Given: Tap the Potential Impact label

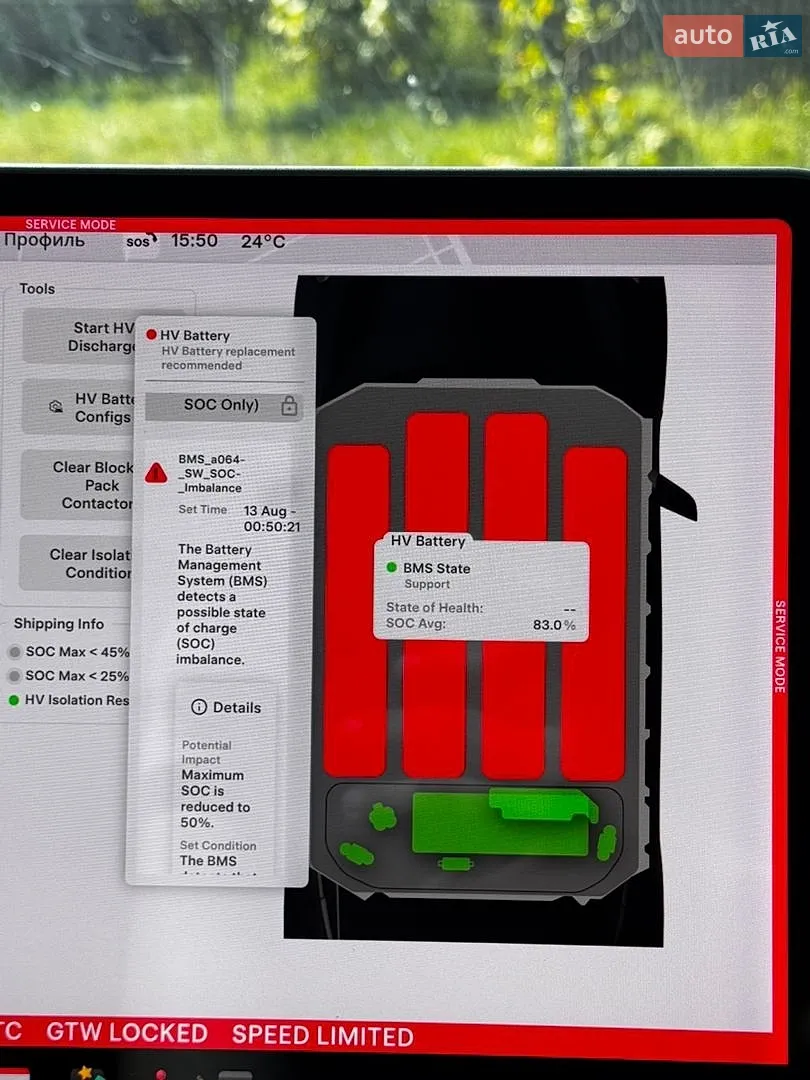Looking at the screenshot, I should 207,752.
